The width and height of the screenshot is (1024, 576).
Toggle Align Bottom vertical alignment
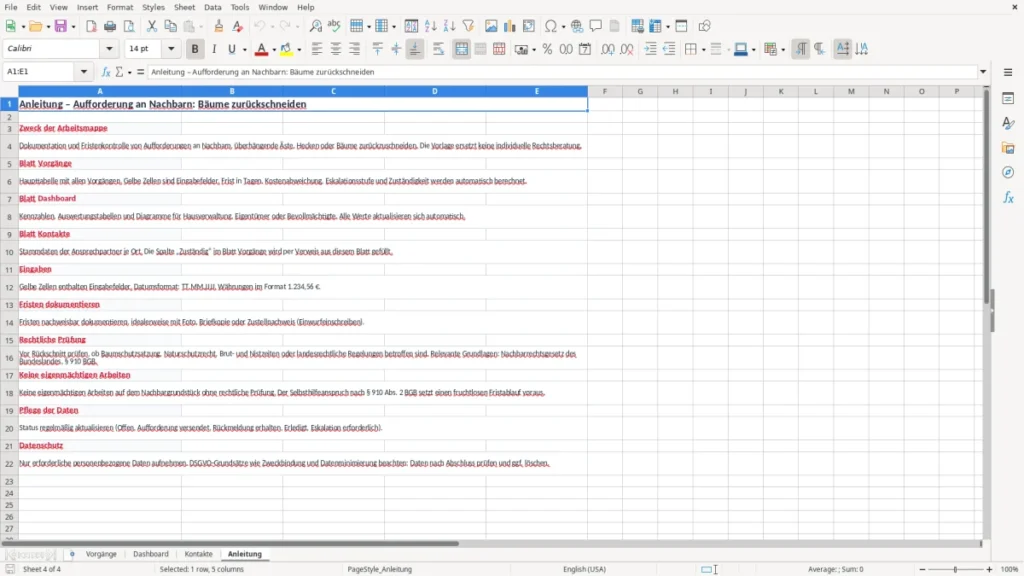415,49
